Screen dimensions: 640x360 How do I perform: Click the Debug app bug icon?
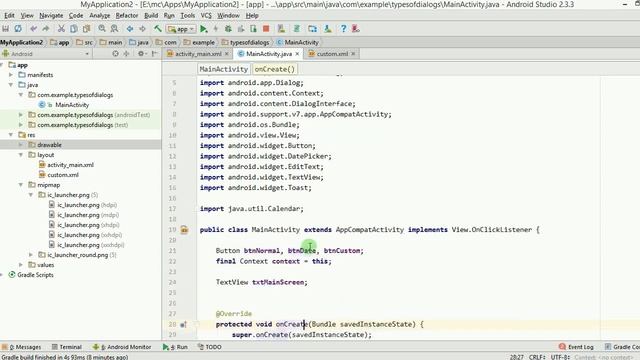click(228, 29)
